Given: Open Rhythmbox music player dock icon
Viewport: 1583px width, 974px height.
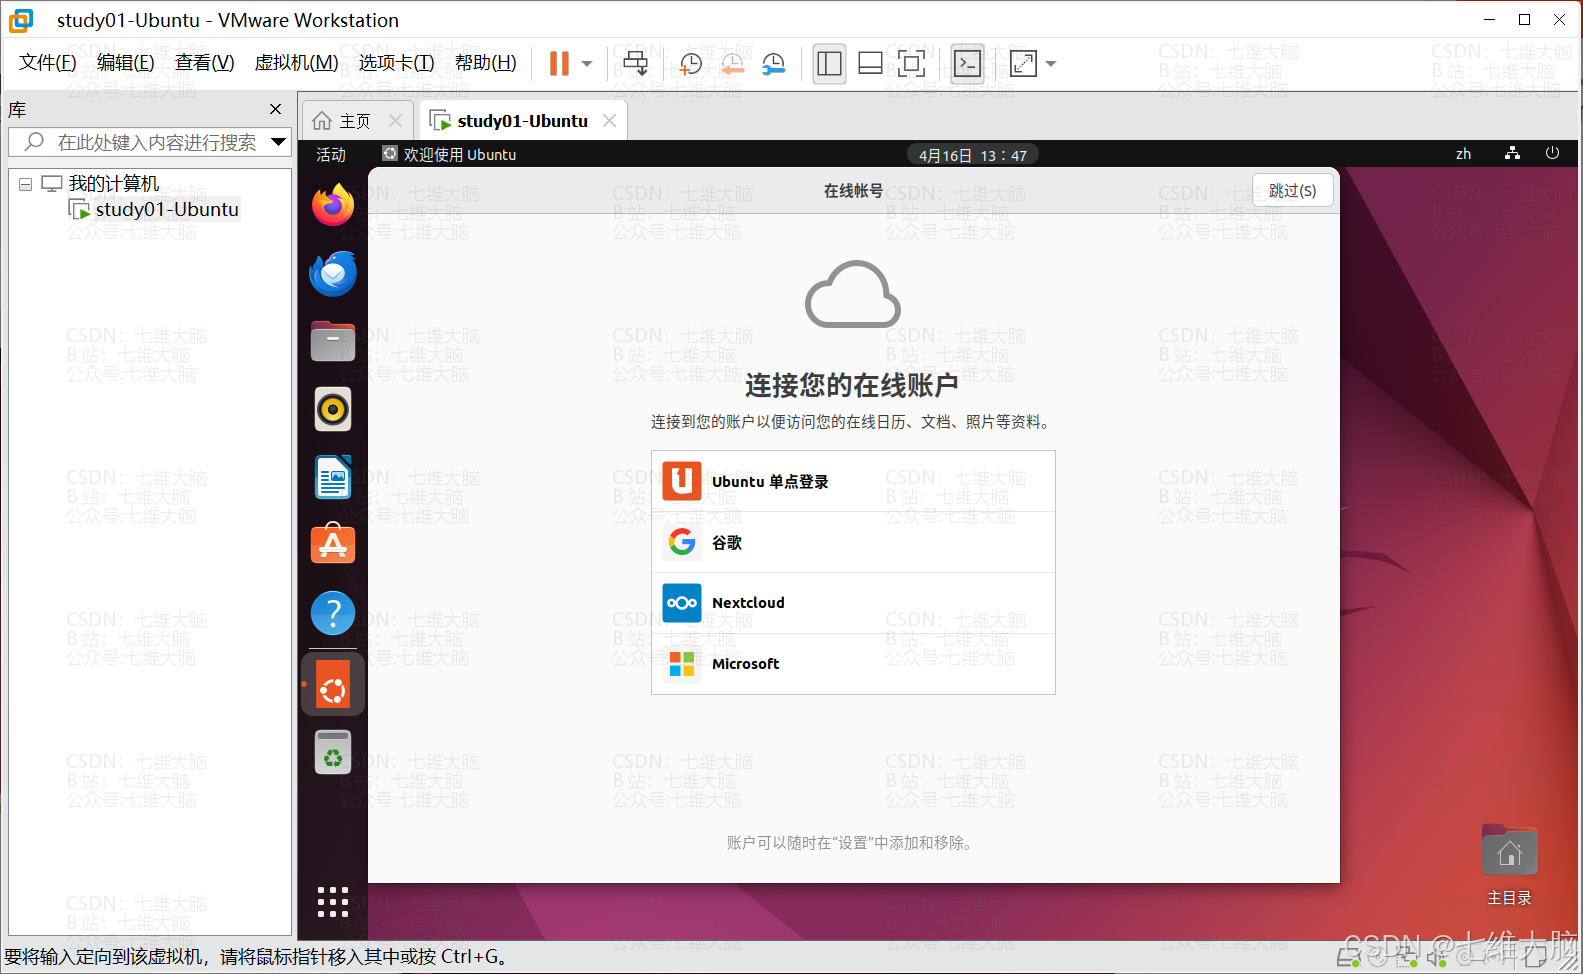Looking at the screenshot, I should coord(333,409).
